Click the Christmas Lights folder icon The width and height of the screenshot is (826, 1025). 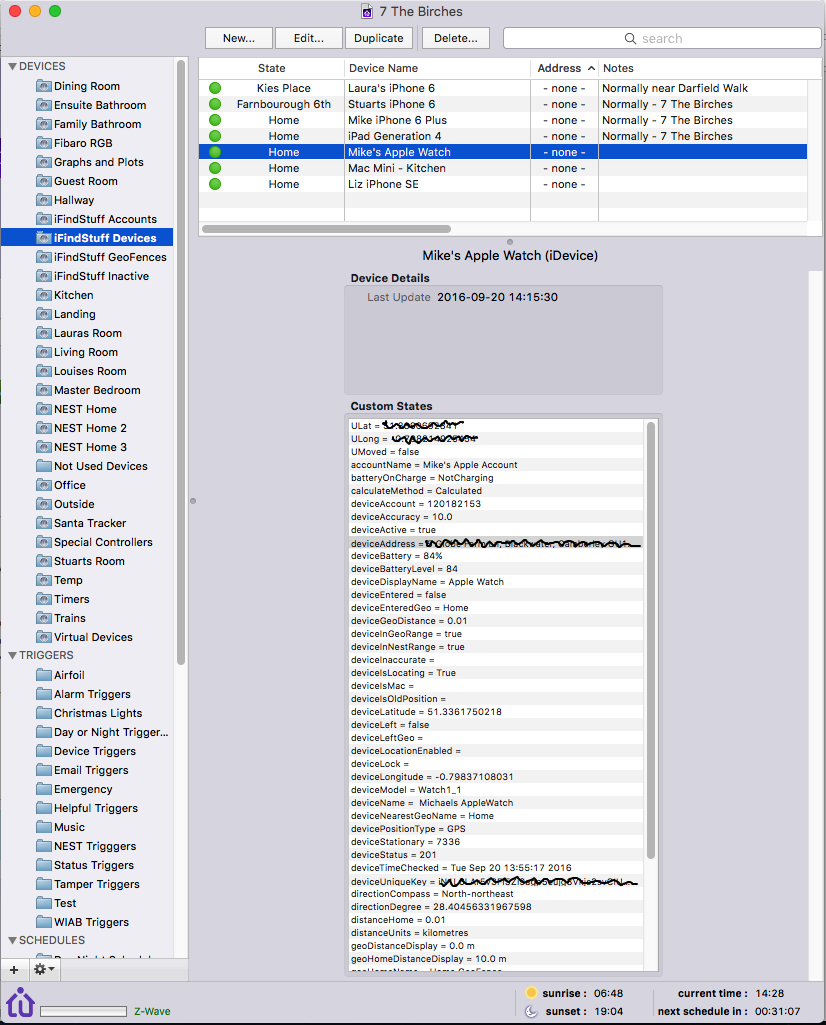44,713
